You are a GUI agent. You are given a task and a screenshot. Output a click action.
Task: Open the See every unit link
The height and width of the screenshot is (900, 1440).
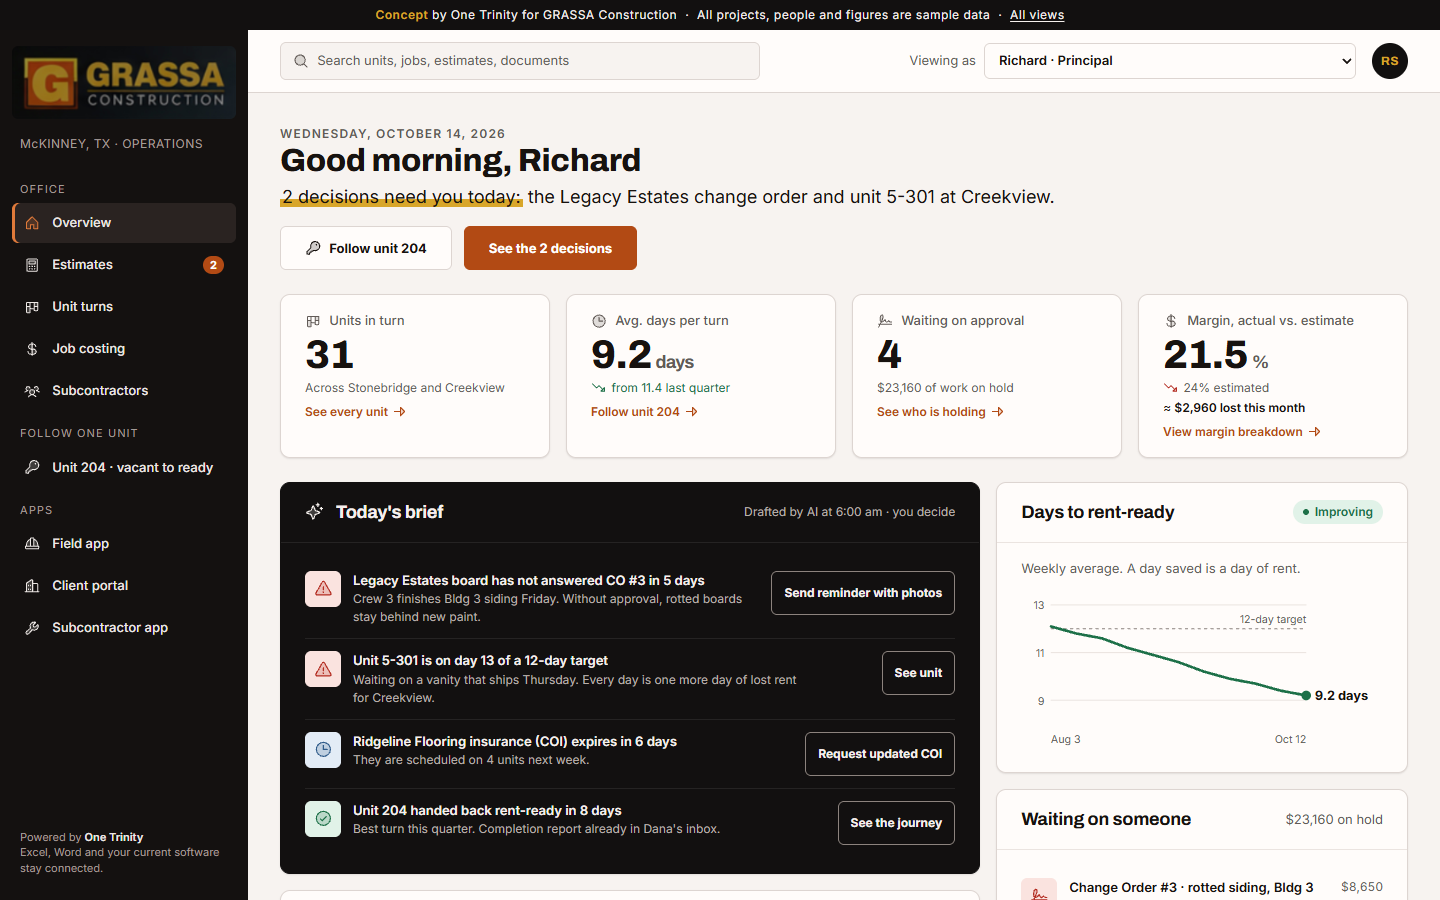tap(355, 412)
